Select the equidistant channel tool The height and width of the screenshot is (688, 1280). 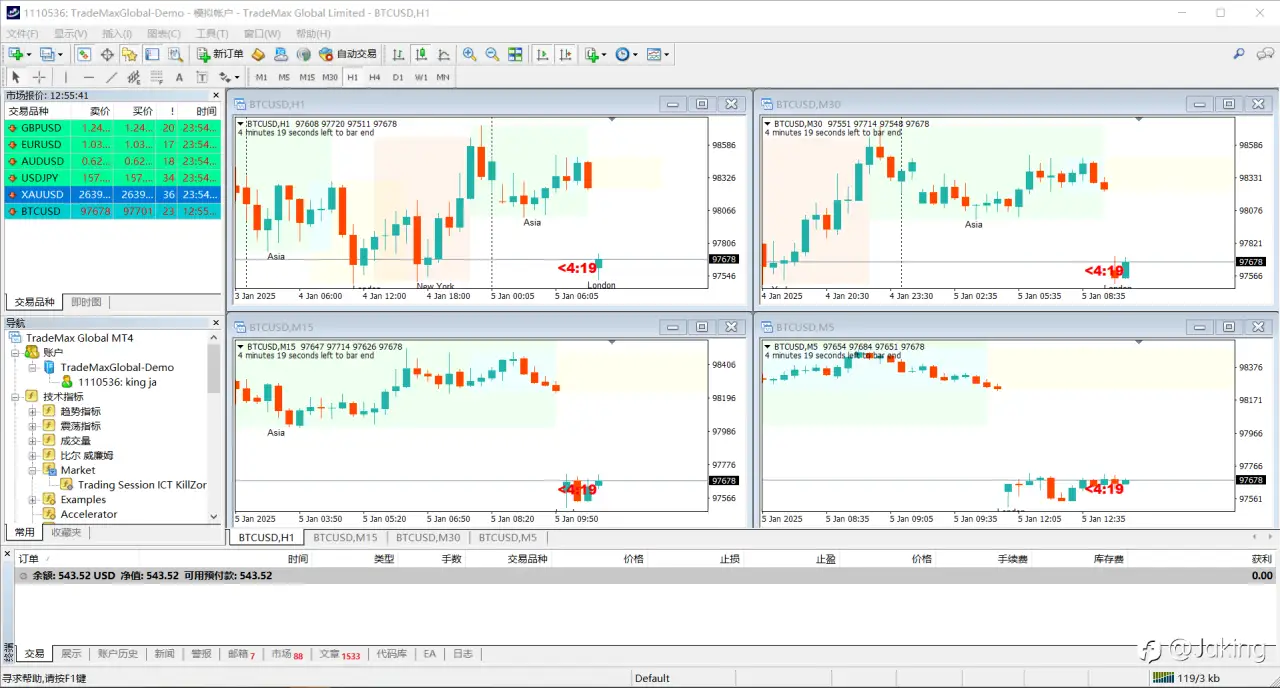pyautogui.click(x=134, y=77)
